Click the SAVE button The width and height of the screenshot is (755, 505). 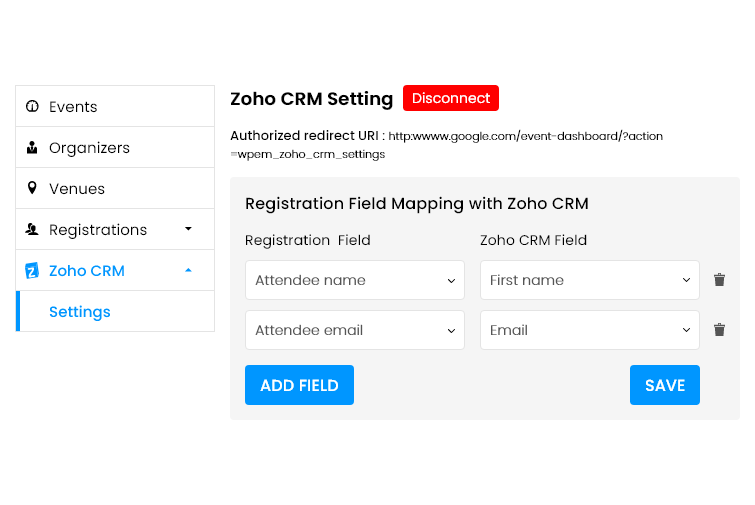pyautogui.click(x=665, y=385)
